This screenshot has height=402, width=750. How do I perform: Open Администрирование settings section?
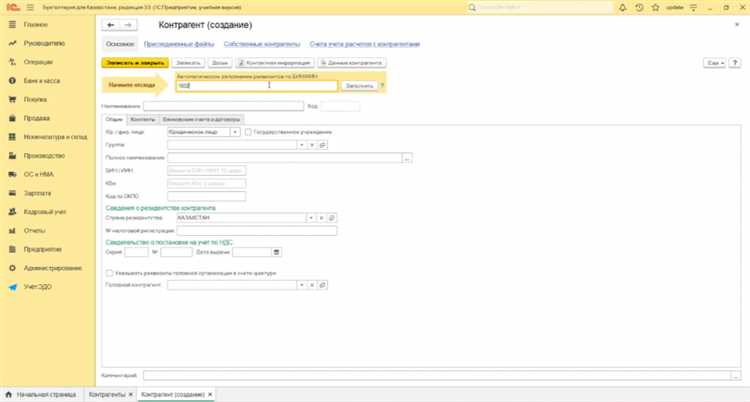[51, 268]
